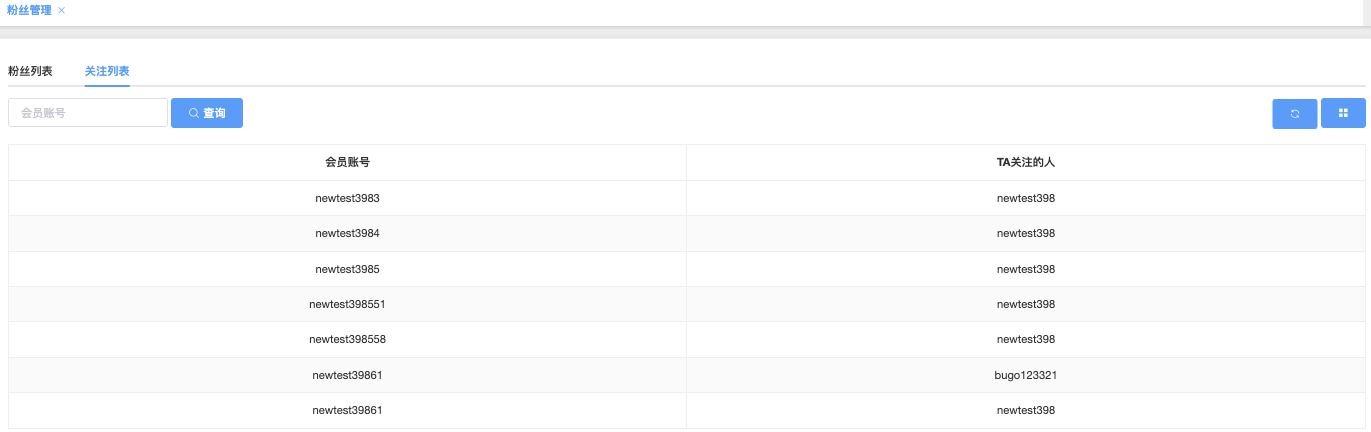Click the 会员账号 column header

click(347, 162)
